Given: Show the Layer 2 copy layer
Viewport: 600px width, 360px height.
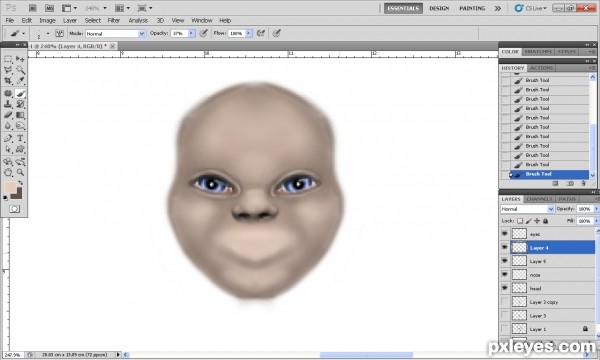Looking at the screenshot, I should (505, 302).
